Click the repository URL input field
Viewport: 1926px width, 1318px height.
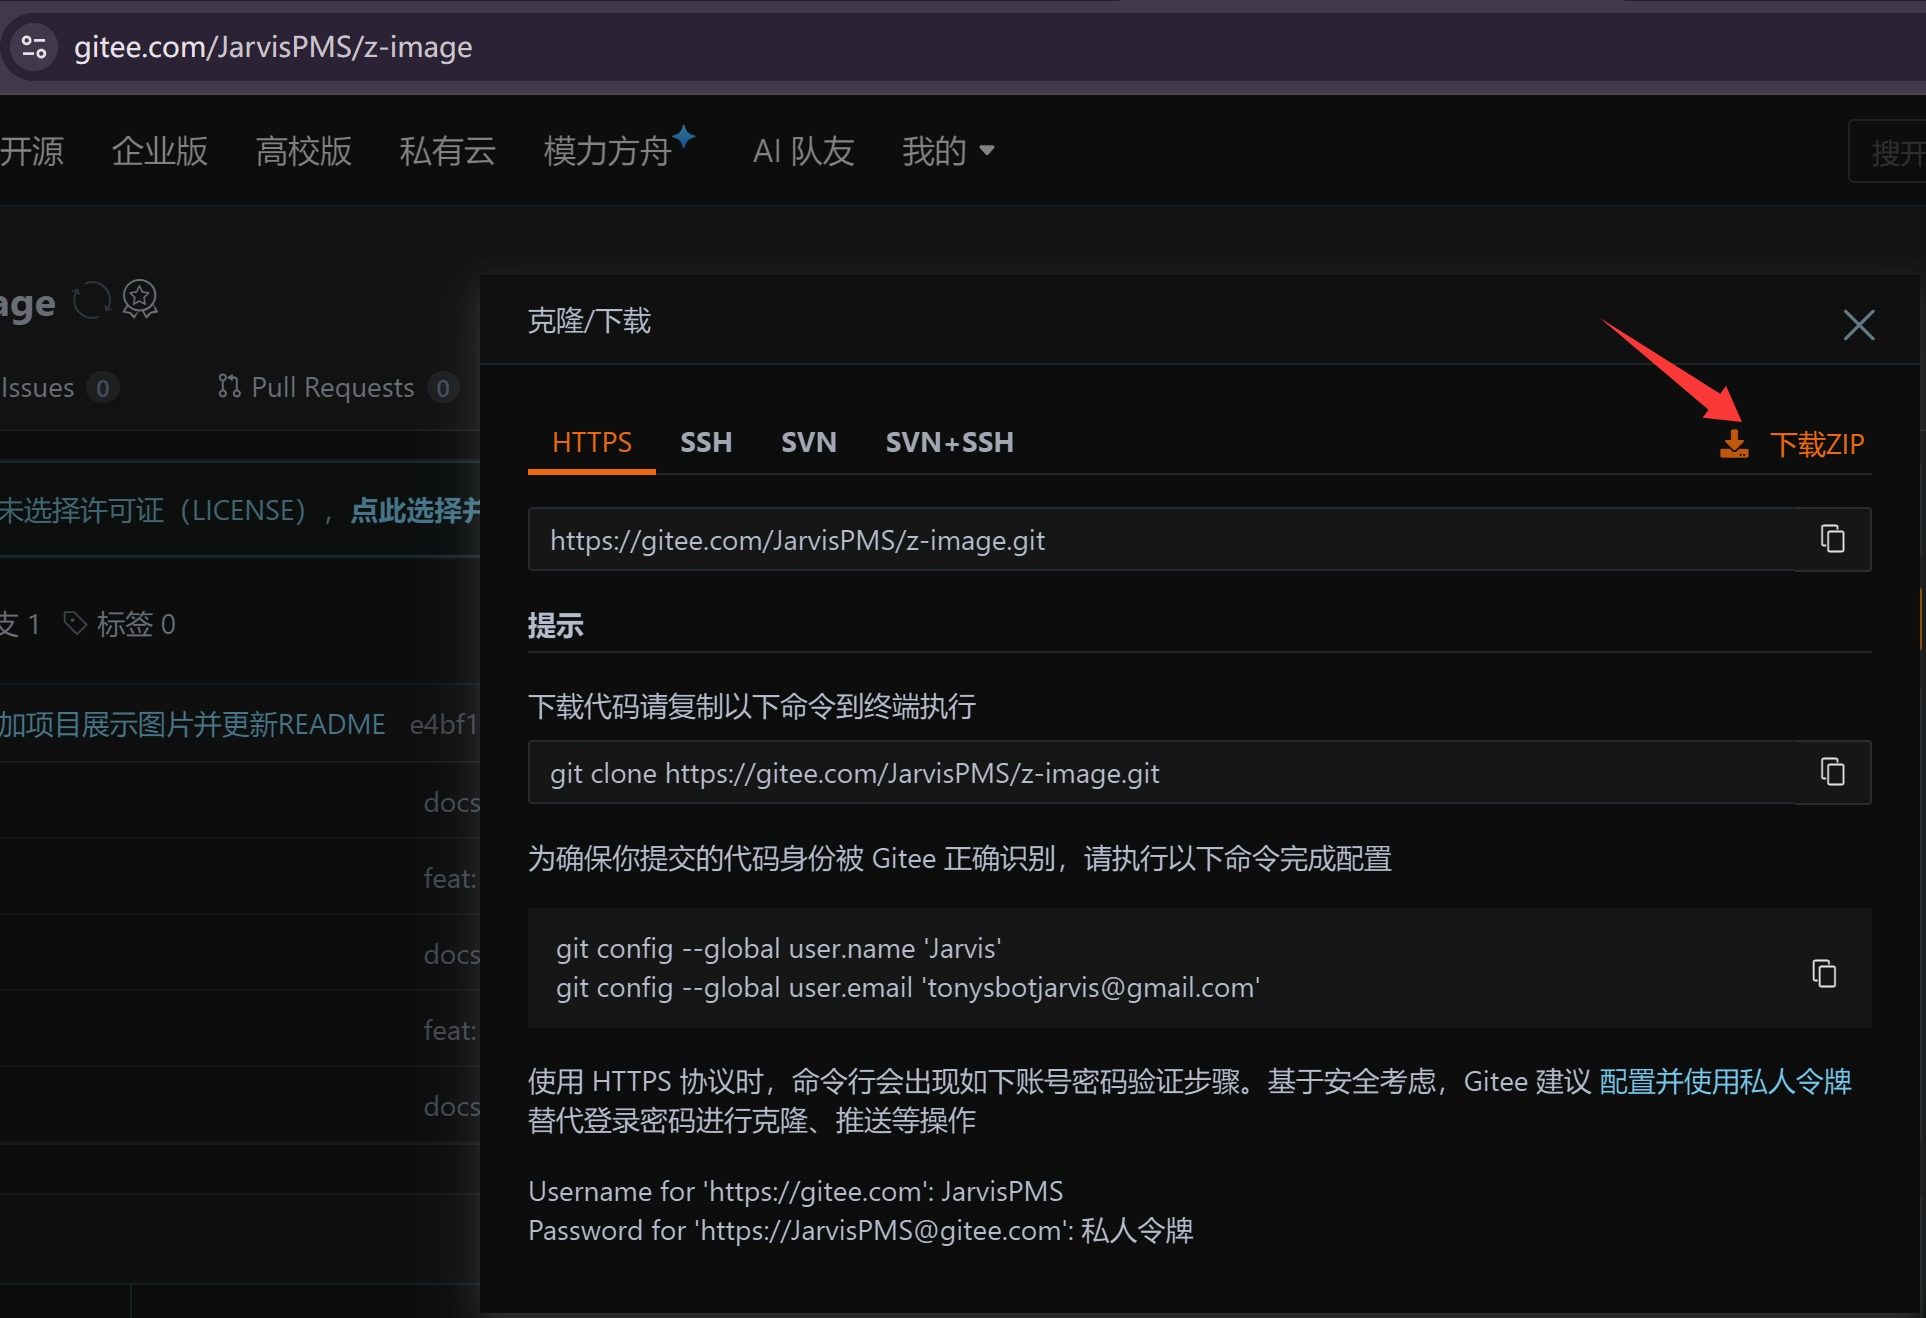tap(1160, 540)
